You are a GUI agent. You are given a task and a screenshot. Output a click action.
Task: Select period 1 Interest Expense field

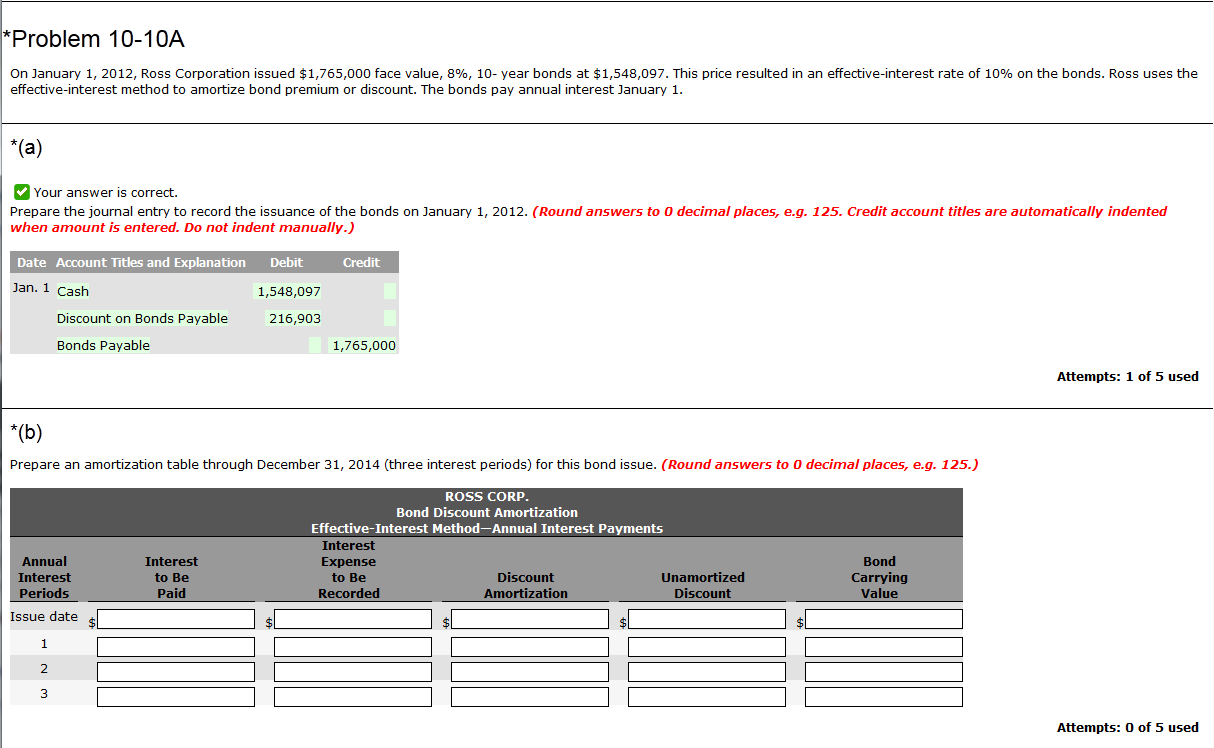(353, 647)
